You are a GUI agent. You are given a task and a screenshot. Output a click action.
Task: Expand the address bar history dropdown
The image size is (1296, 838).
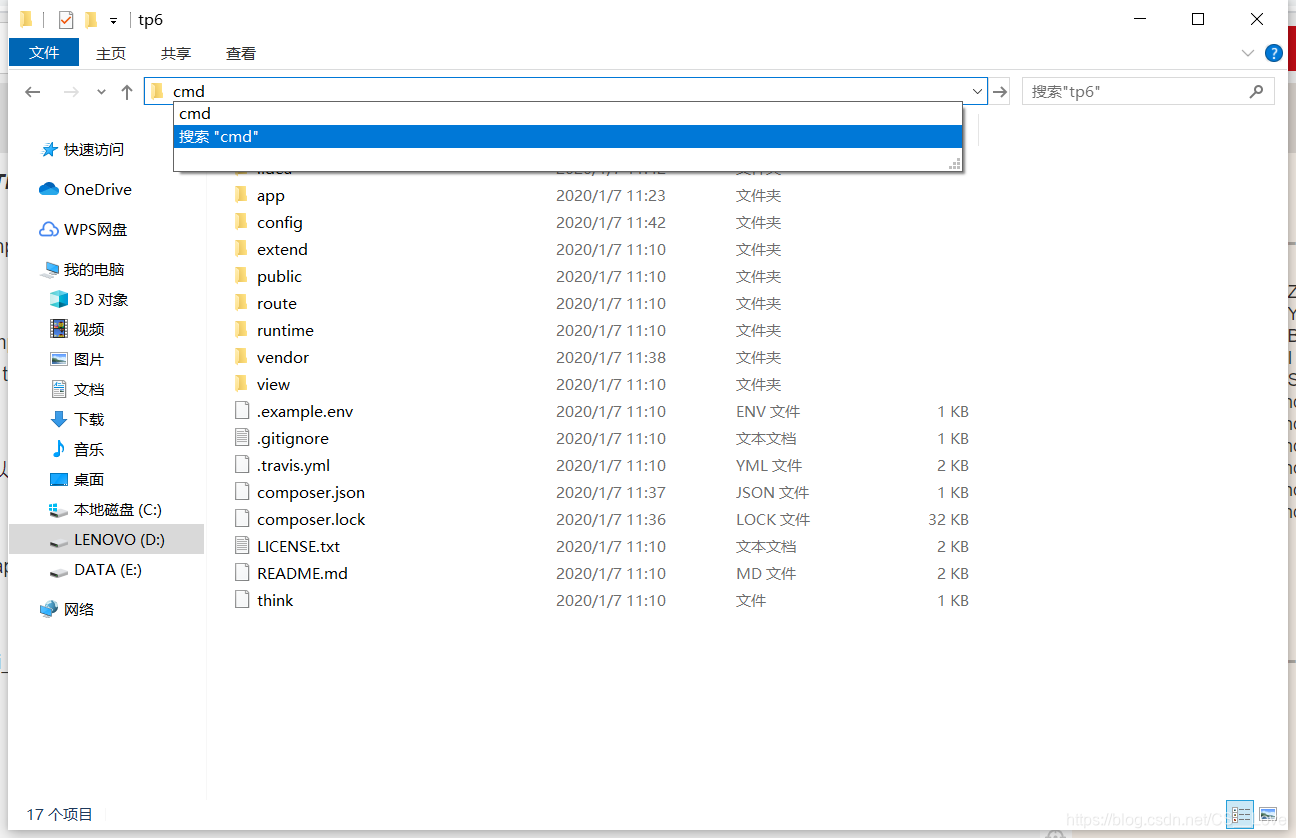pyautogui.click(x=977, y=91)
